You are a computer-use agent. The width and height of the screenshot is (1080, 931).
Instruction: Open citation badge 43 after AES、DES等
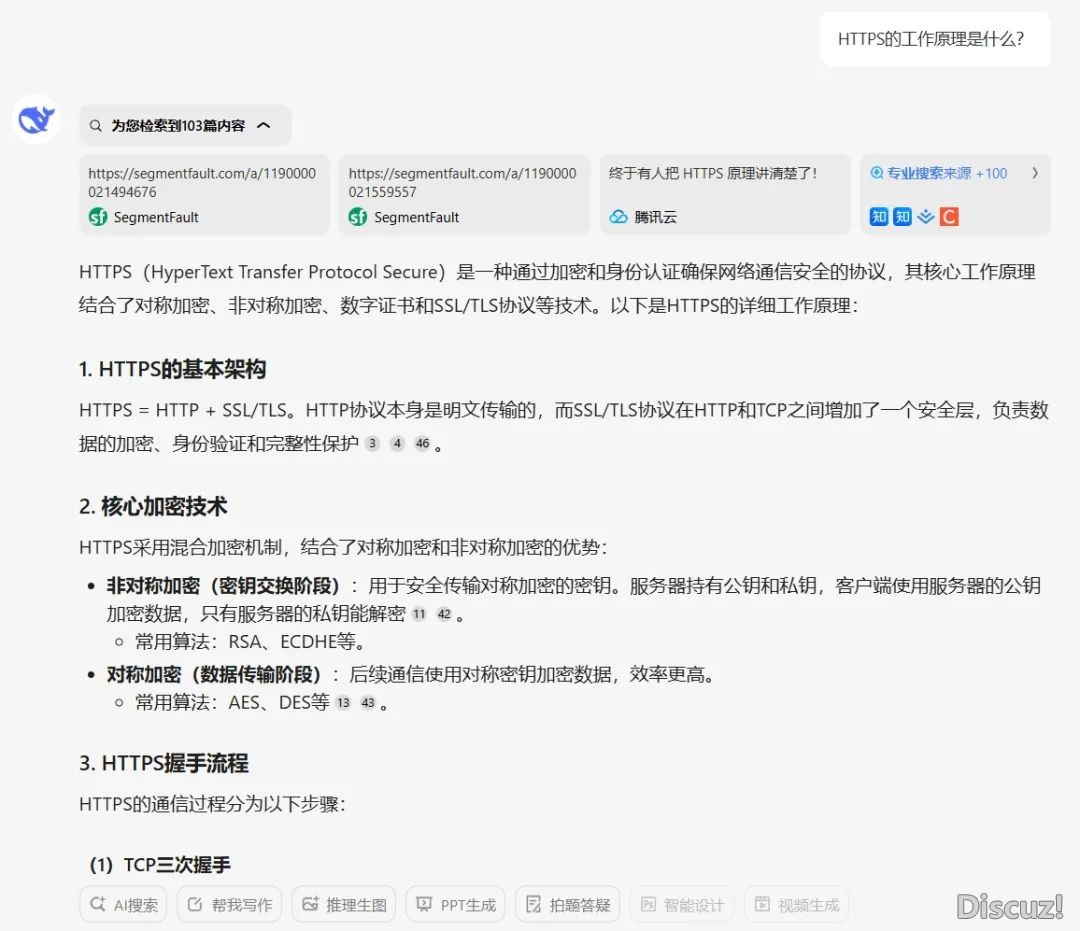tap(368, 703)
